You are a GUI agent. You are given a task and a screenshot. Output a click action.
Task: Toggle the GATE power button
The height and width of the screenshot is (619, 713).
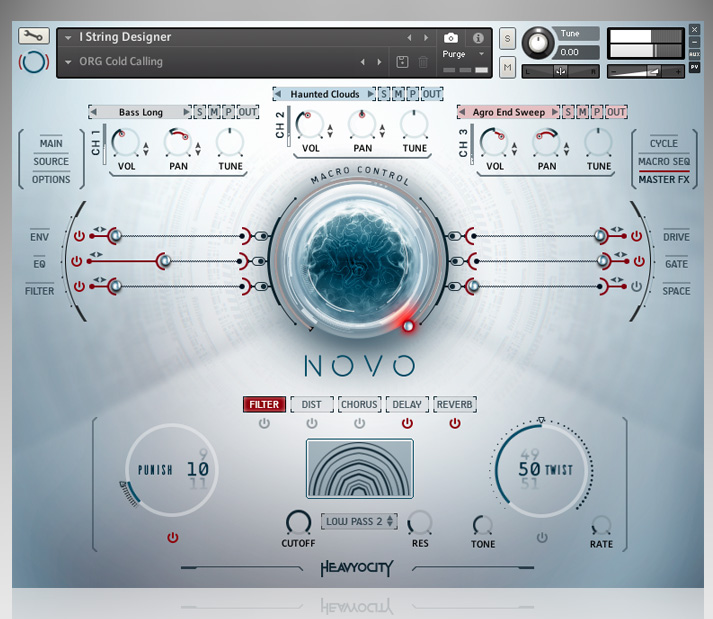[639, 261]
